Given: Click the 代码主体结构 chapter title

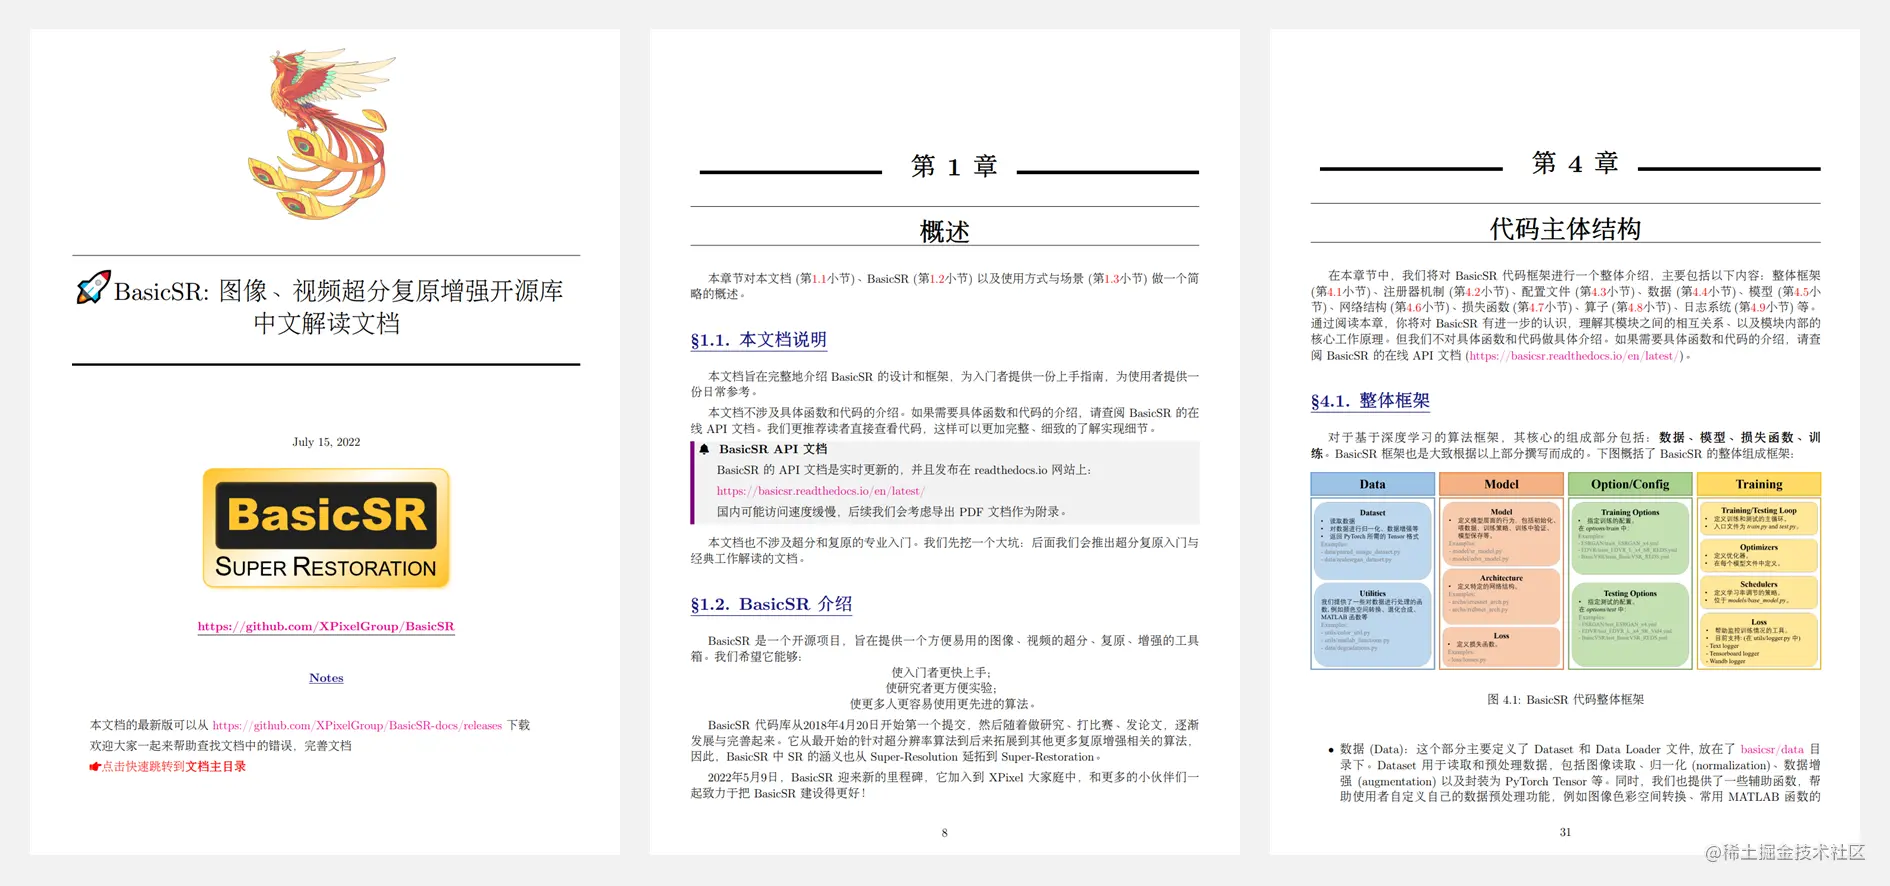Looking at the screenshot, I should [1565, 229].
